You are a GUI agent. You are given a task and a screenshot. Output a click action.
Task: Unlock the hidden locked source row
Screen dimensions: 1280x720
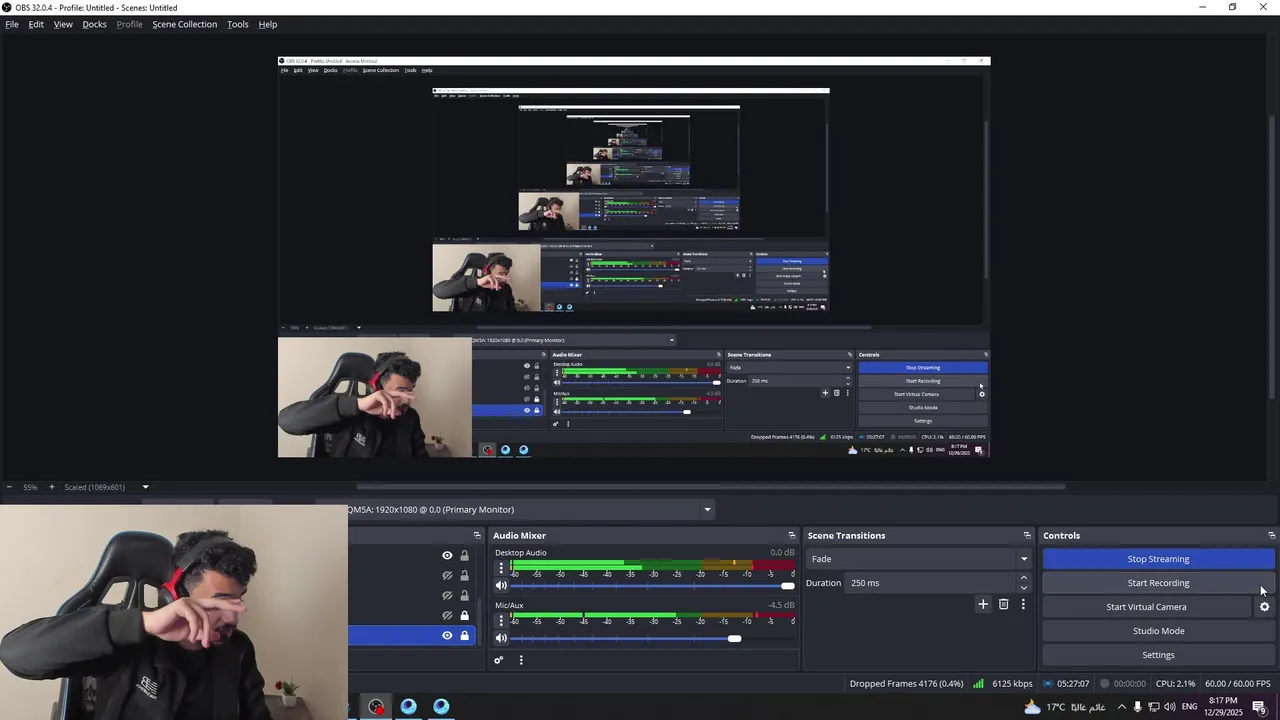(x=464, y=616)
